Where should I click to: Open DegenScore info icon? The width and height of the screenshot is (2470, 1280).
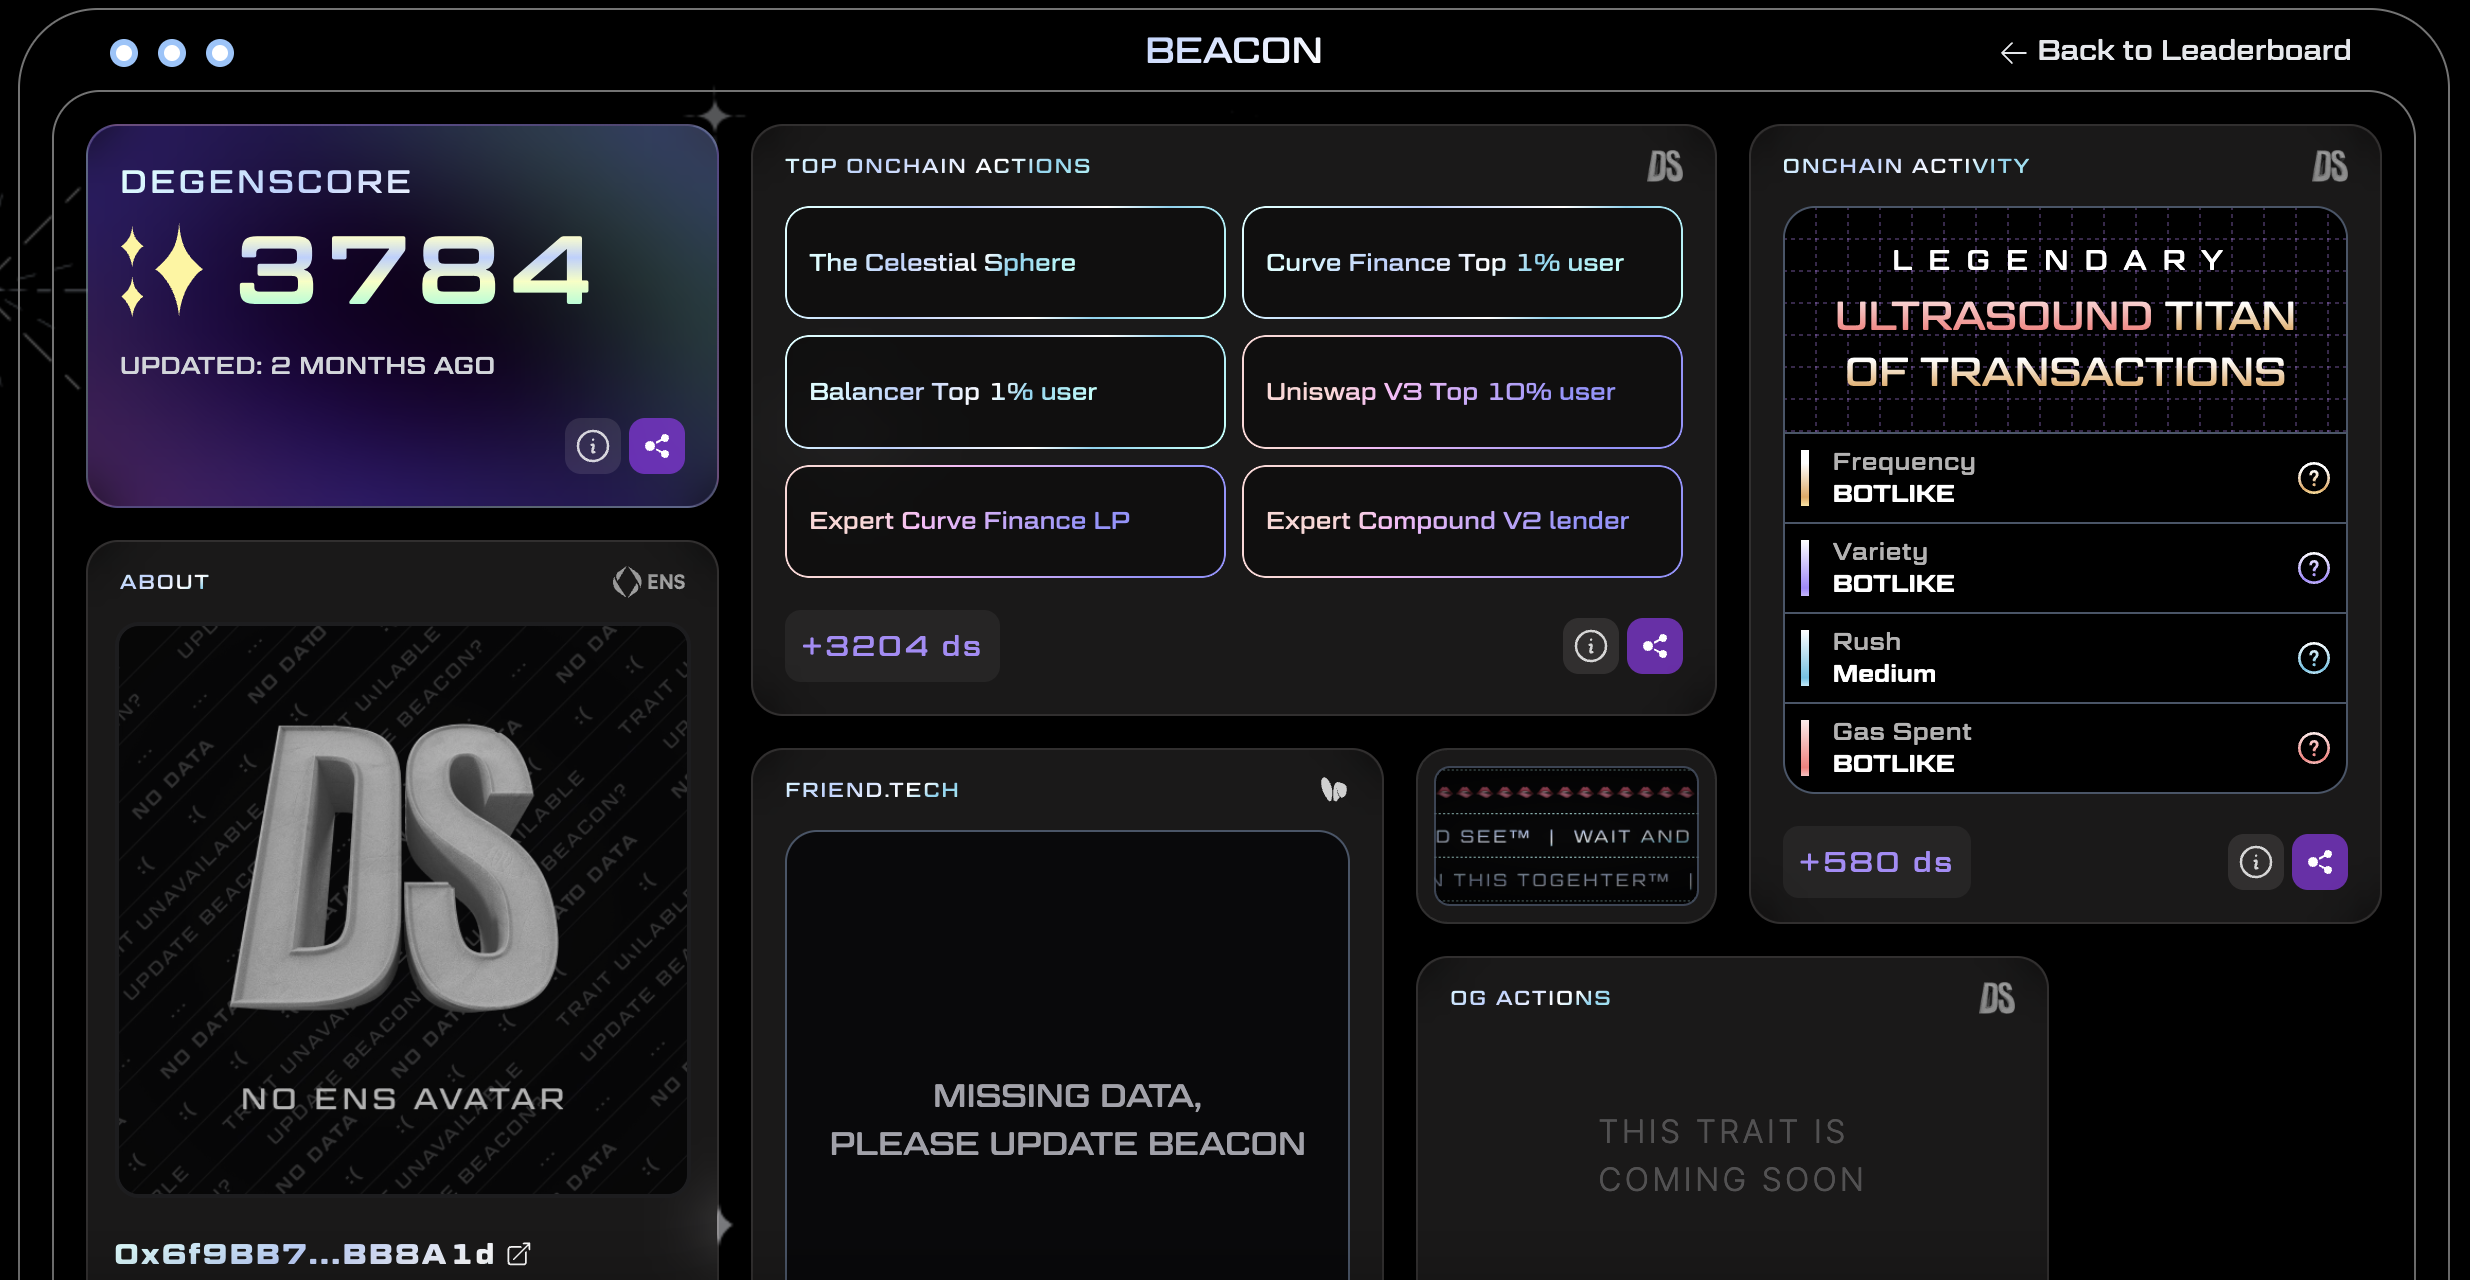(593, 446)
